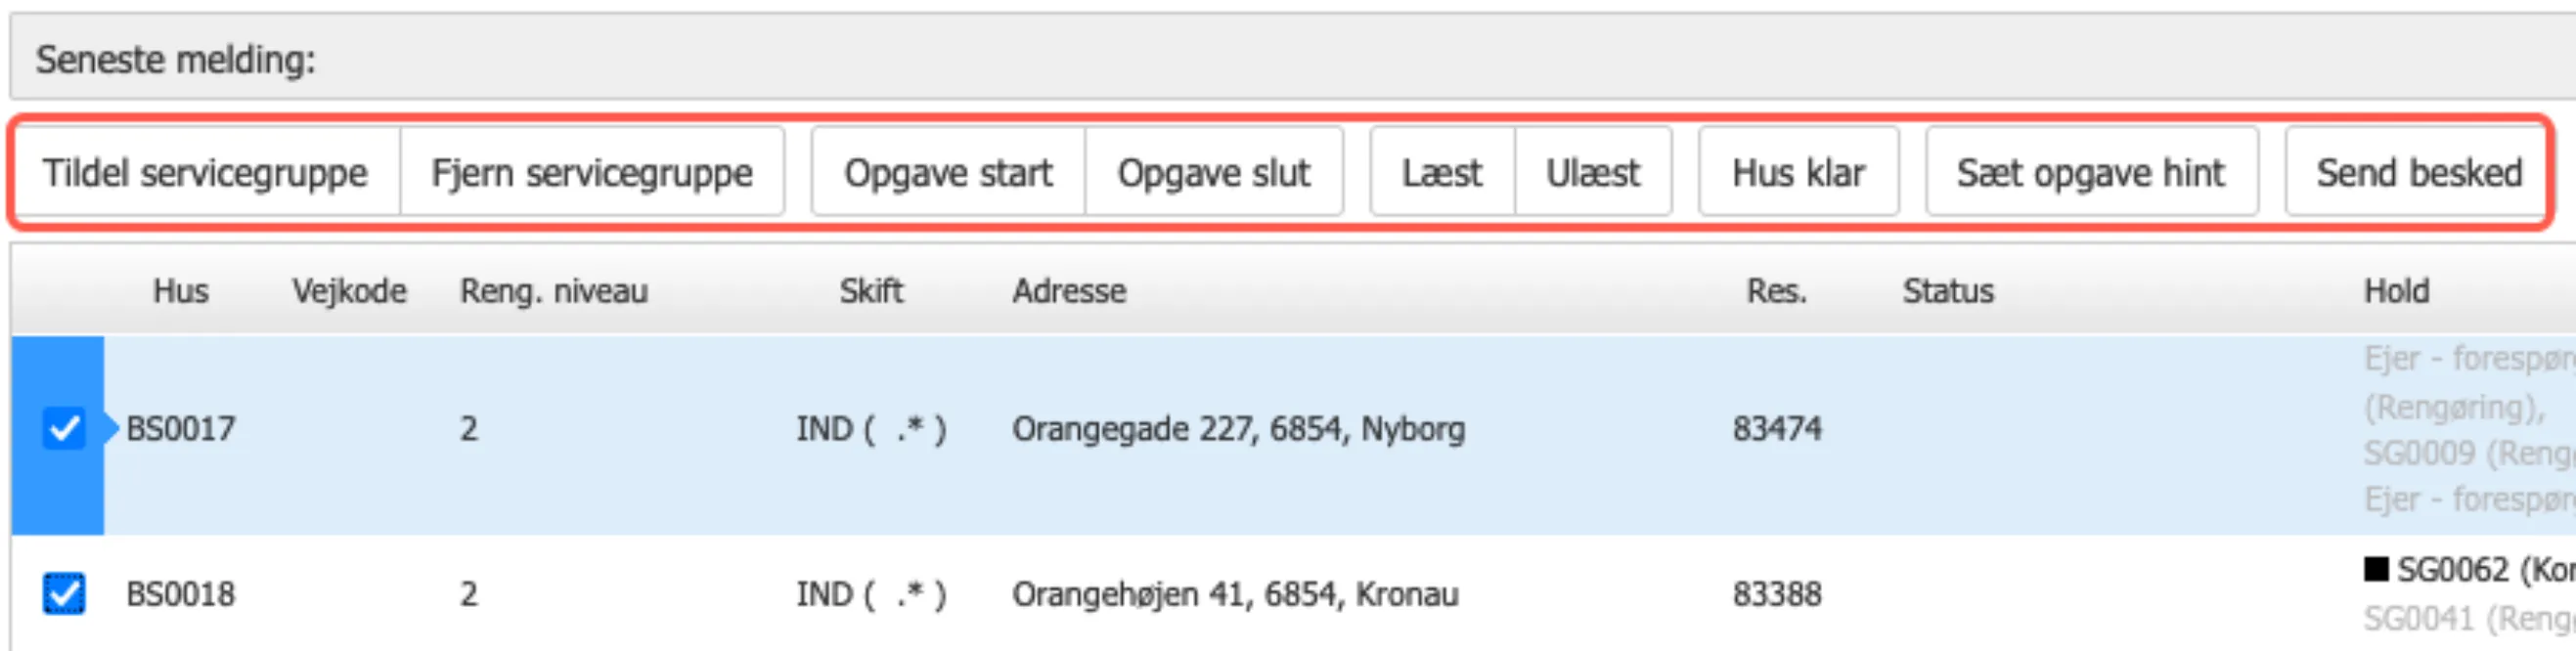Screen dimensions: 2576x651
Task: Sort by the Adresse column header
Action: click(x=1068, y=291)
